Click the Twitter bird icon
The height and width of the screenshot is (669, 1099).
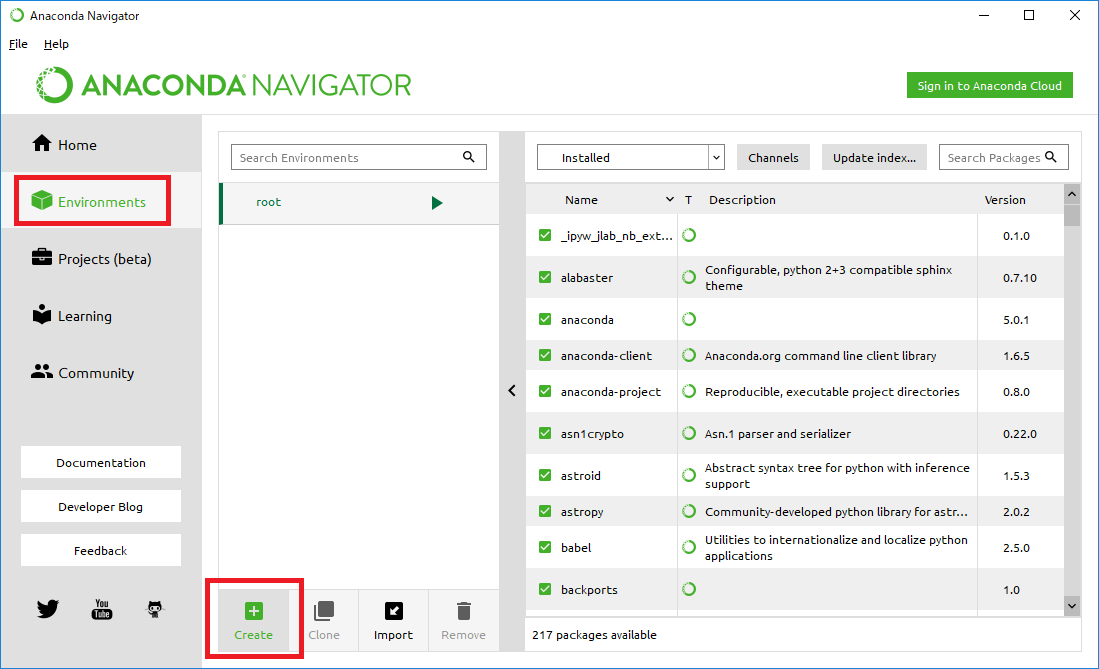48,608
